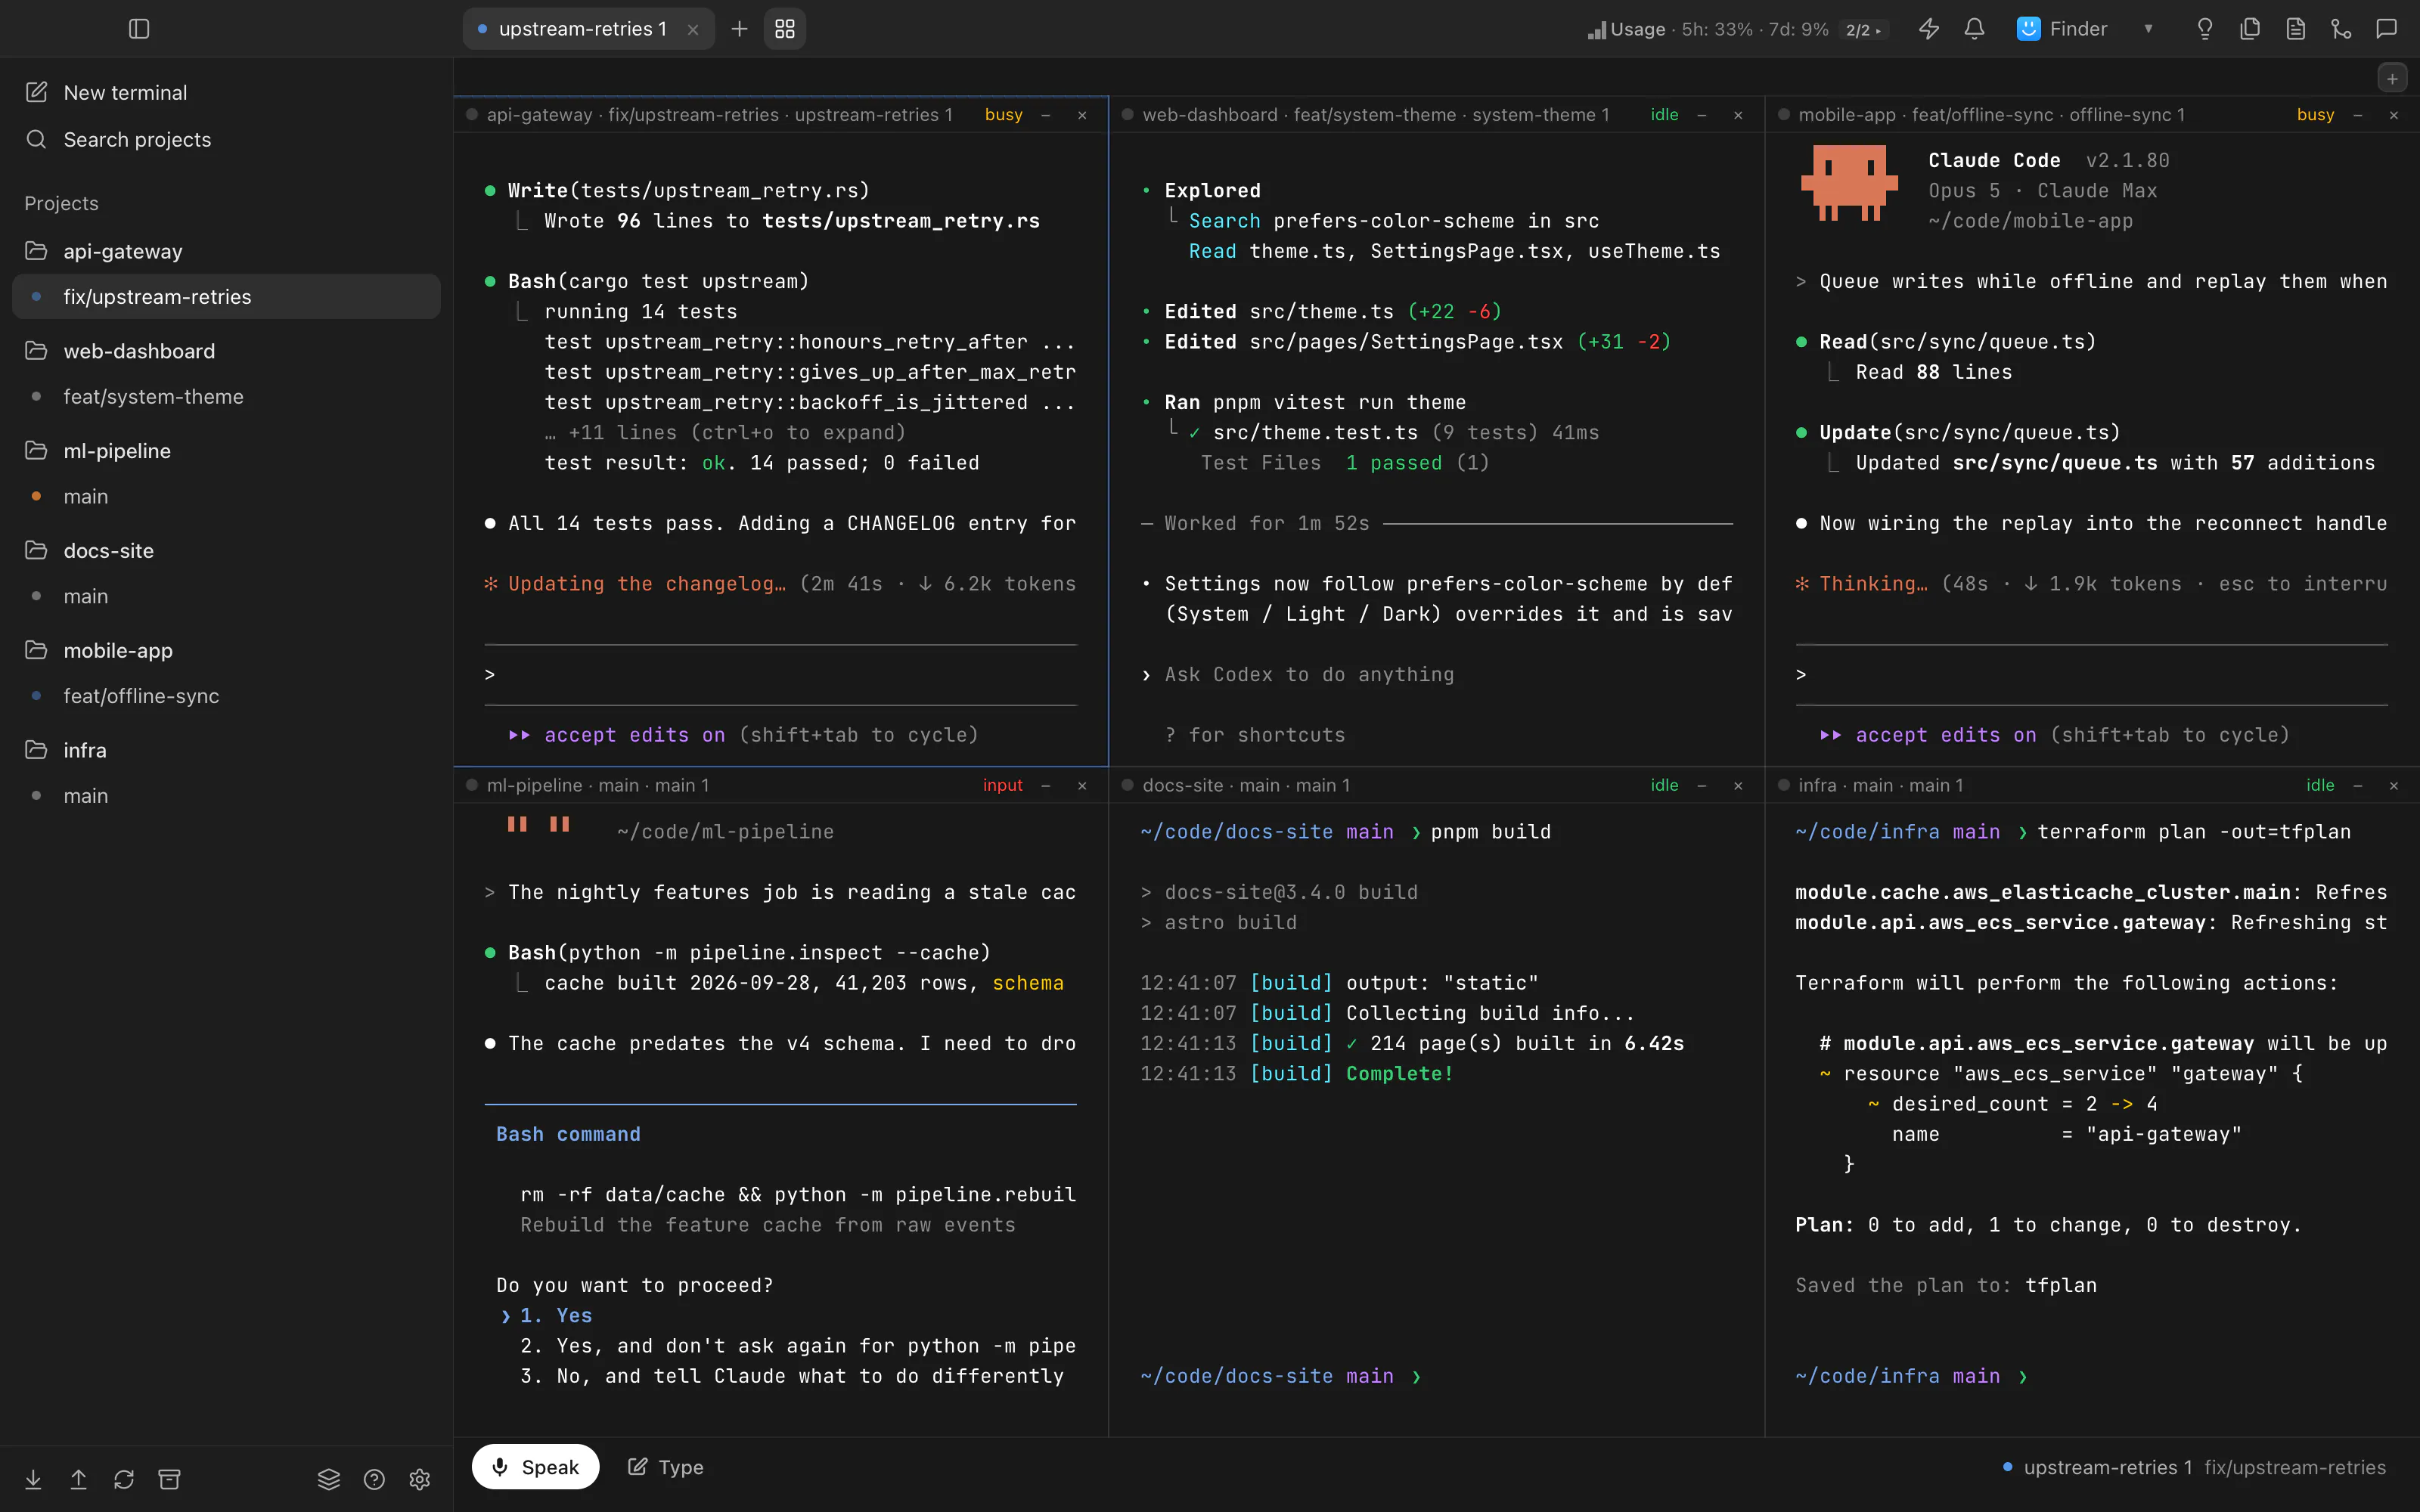Click the copy pages icon in top bar
The width and height of the screenshot is (2420, 1512).
(x=2250, y=29)
